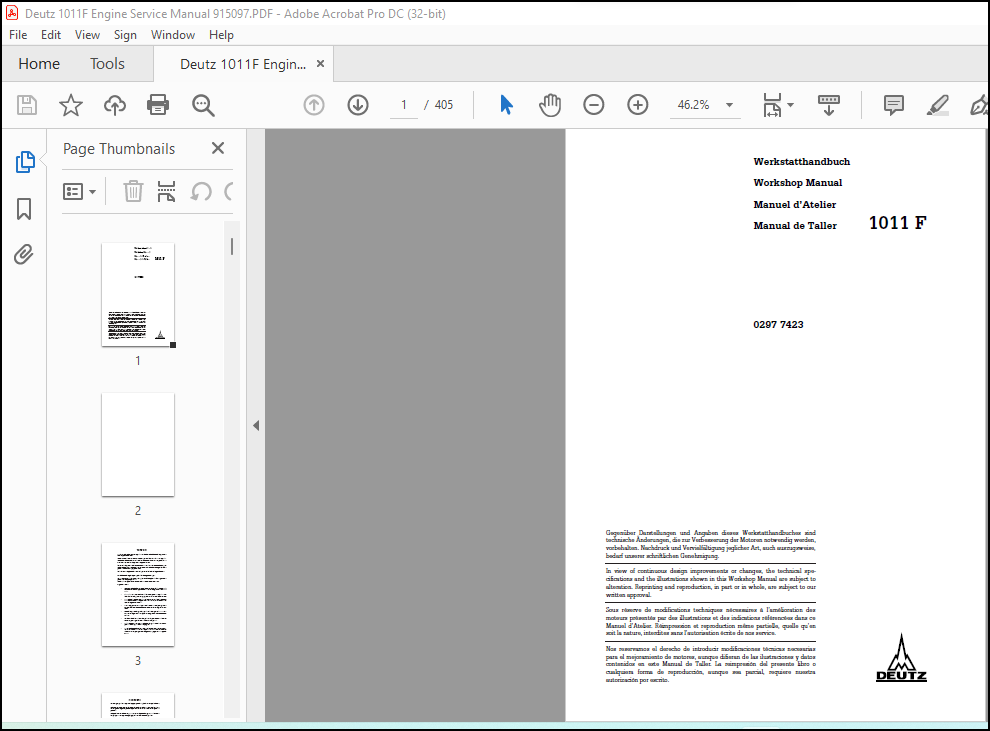Open the fit page options dropdown arrow
990x731 pixels.
coord(790,105)
